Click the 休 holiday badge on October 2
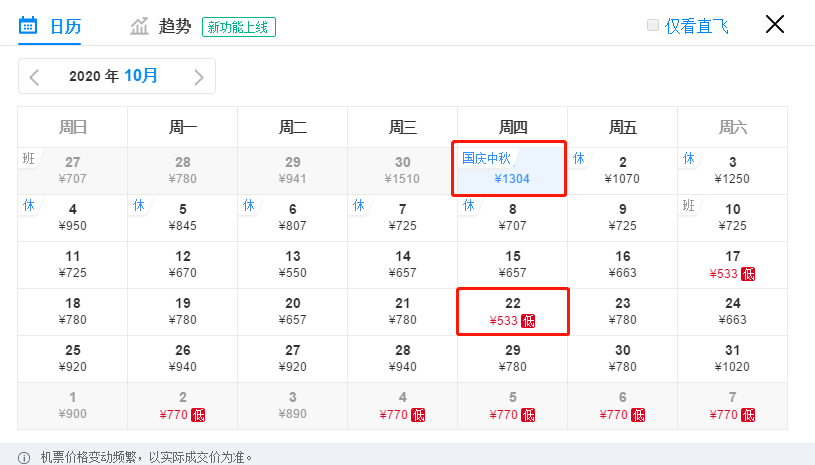The height and width of the screenshot is (465, 815). 579,158
